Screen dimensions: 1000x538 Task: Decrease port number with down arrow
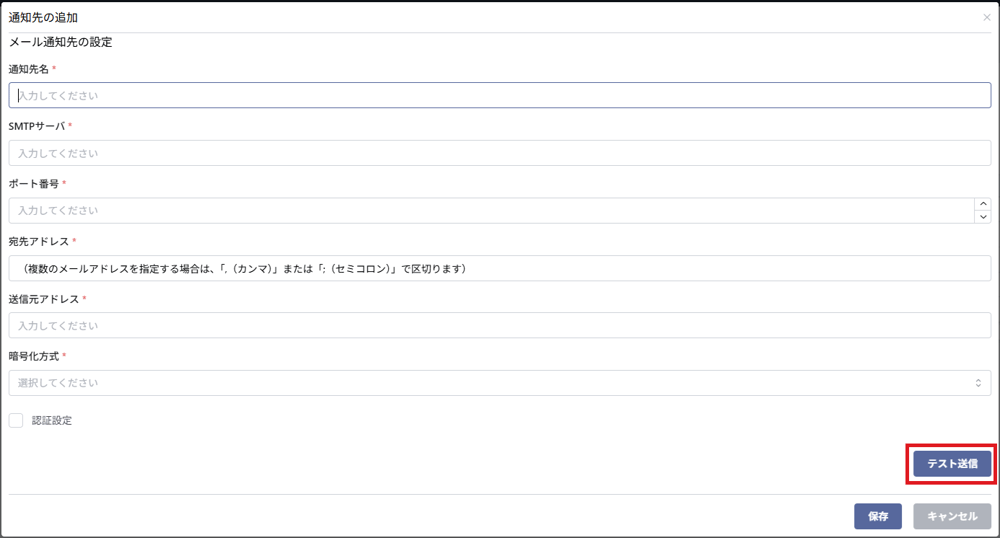(983, 217)
